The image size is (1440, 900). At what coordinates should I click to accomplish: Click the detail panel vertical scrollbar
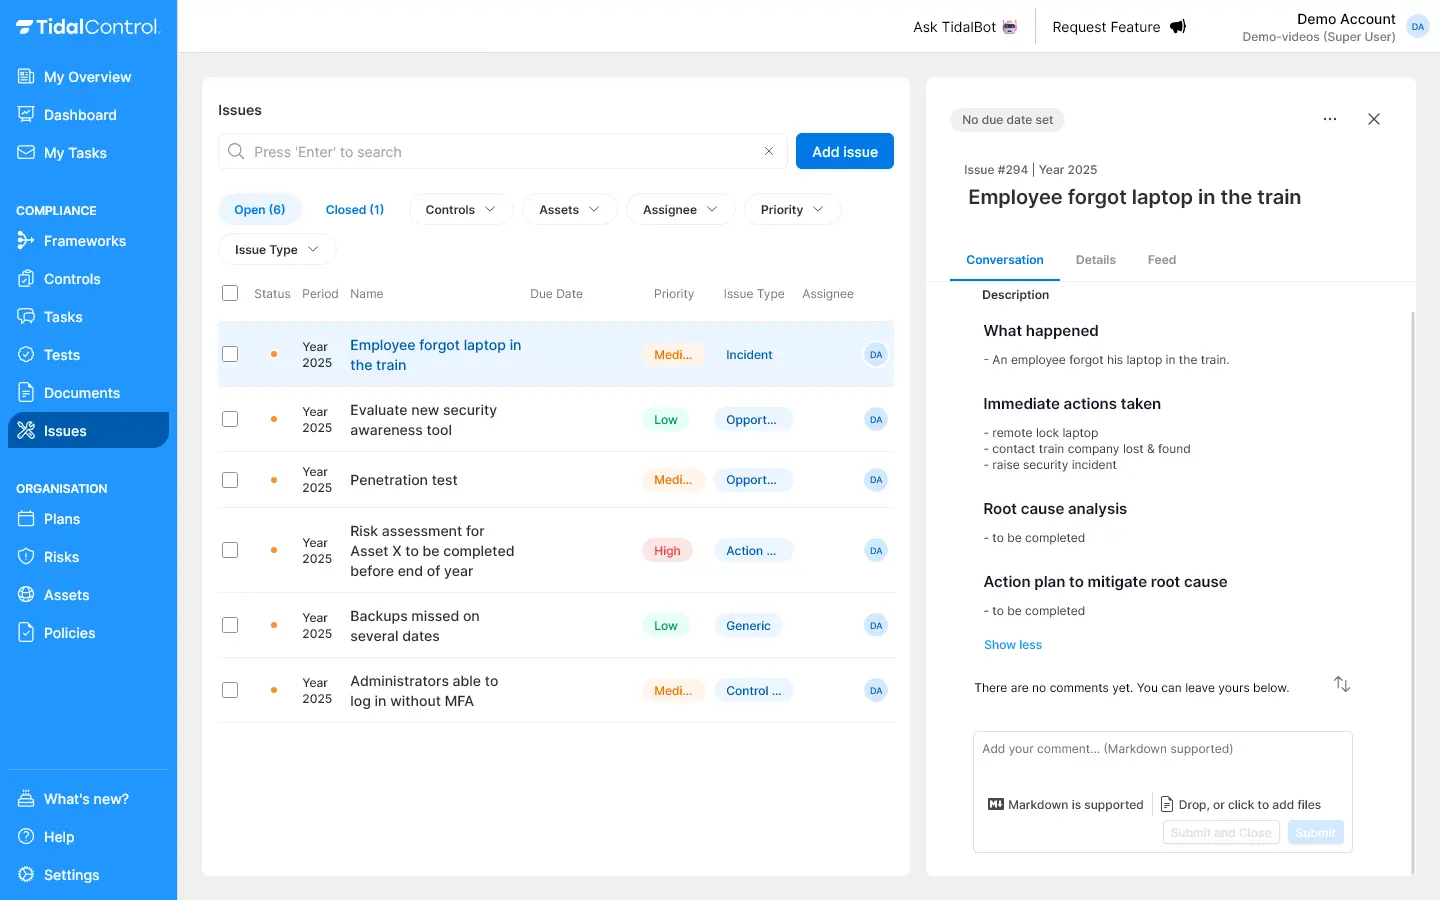point(1412,590)
